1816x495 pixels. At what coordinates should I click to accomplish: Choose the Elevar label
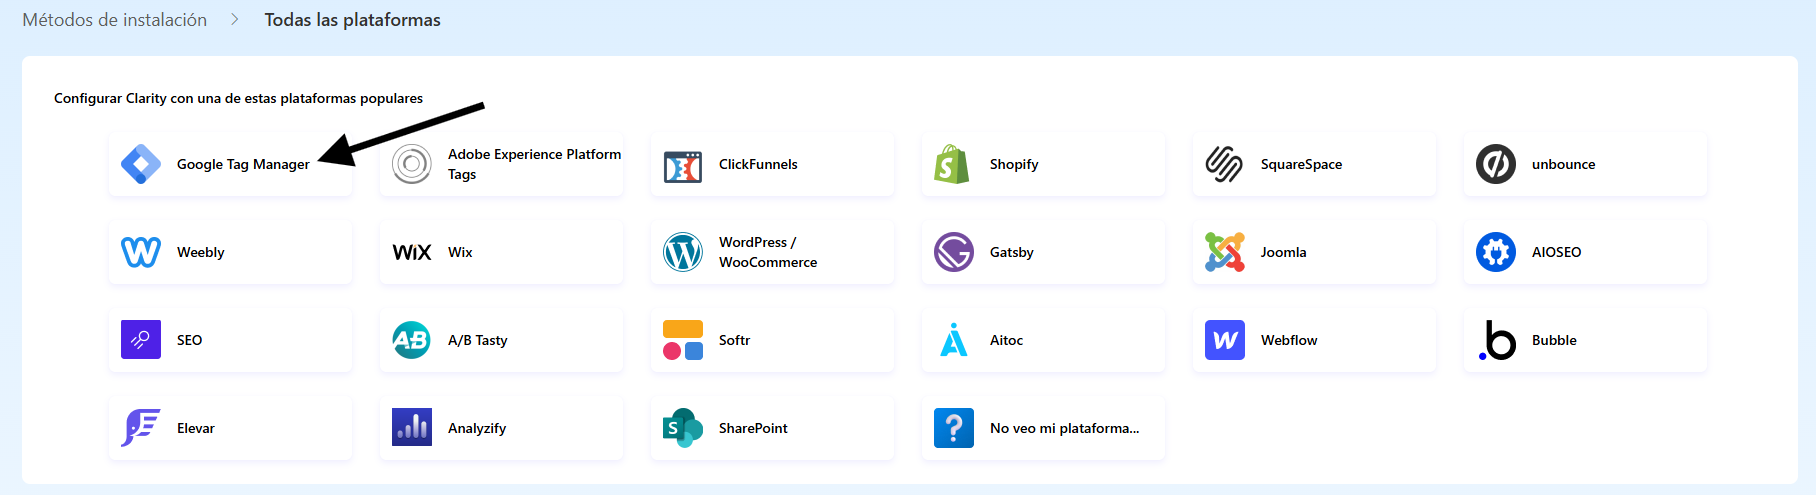(196, 428)
